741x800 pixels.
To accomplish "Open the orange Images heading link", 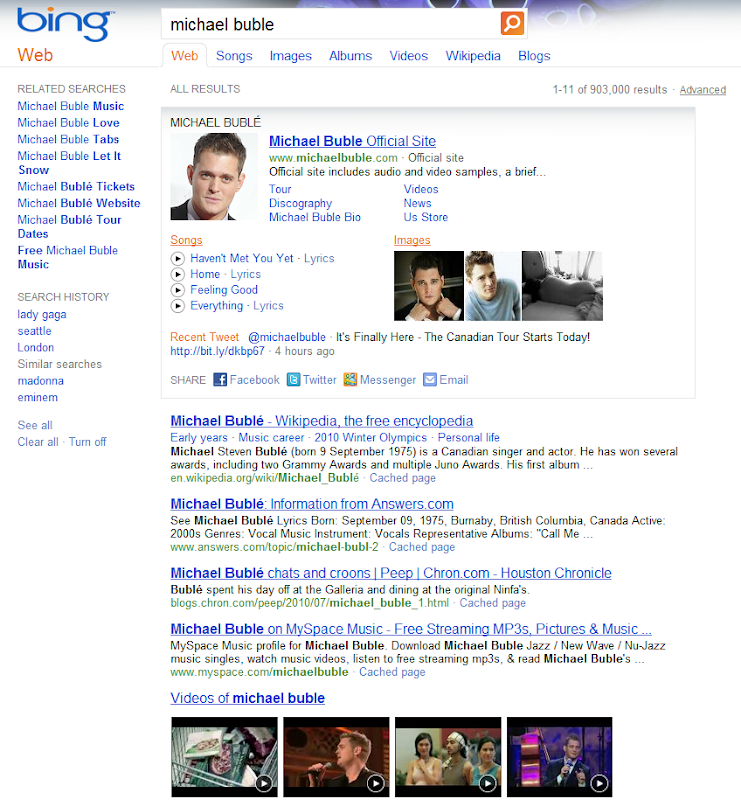I will [x=412, y=240].
